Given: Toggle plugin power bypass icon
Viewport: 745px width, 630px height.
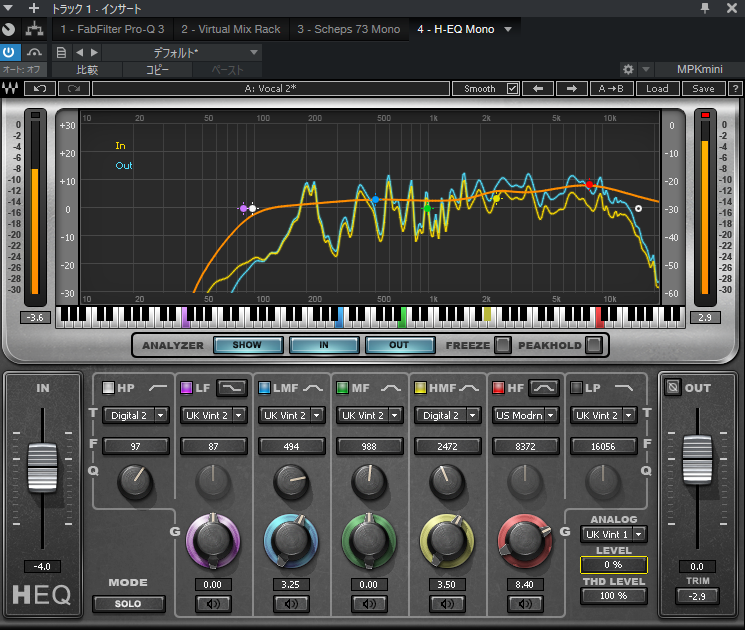Looking at the screenshot, I should tap(10, 52).
